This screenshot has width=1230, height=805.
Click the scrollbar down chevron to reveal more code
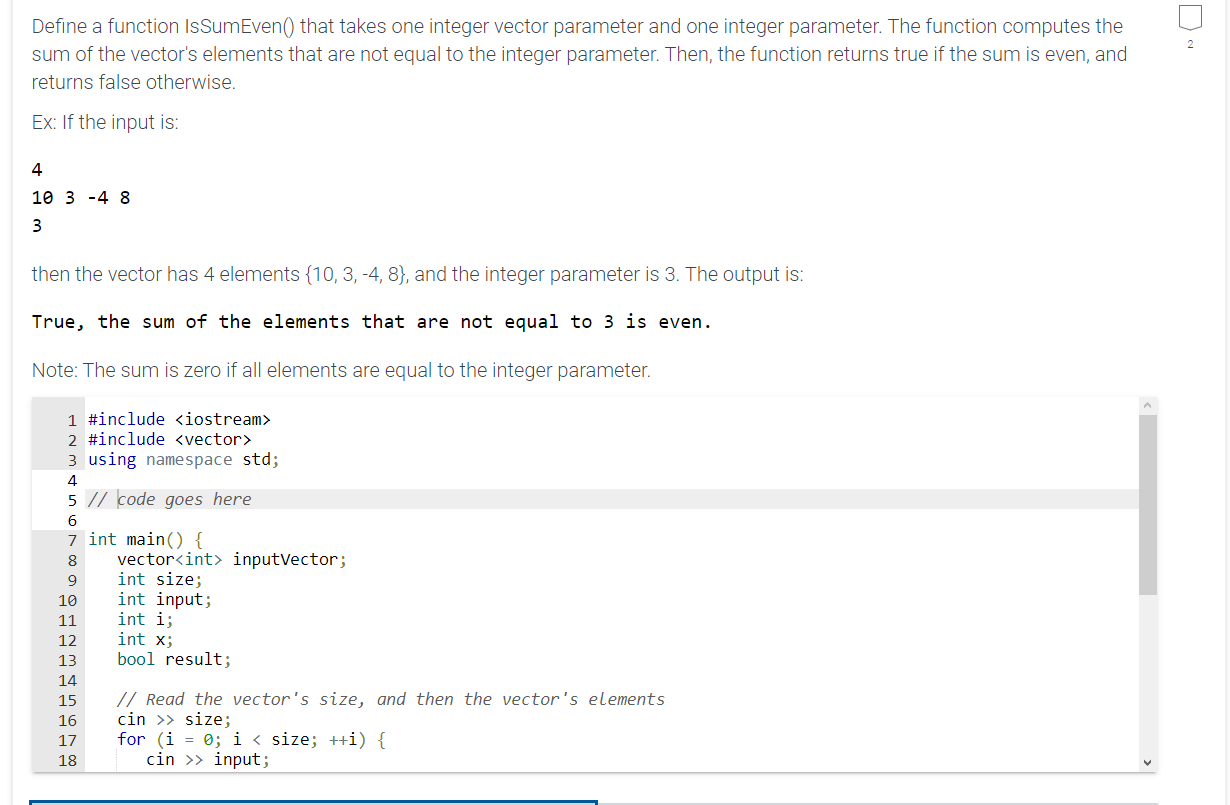pyautogui.click(x=1148, y=761)
